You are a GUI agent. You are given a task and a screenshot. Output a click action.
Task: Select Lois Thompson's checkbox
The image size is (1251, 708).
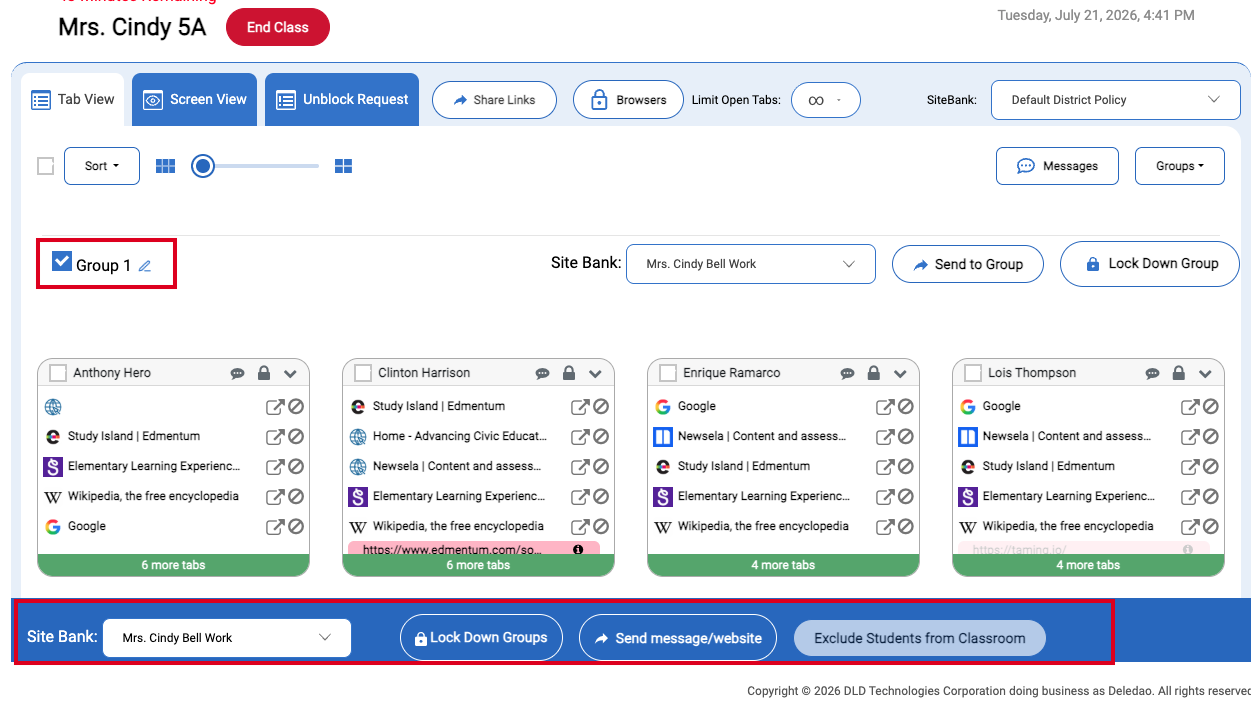(973, 373)
